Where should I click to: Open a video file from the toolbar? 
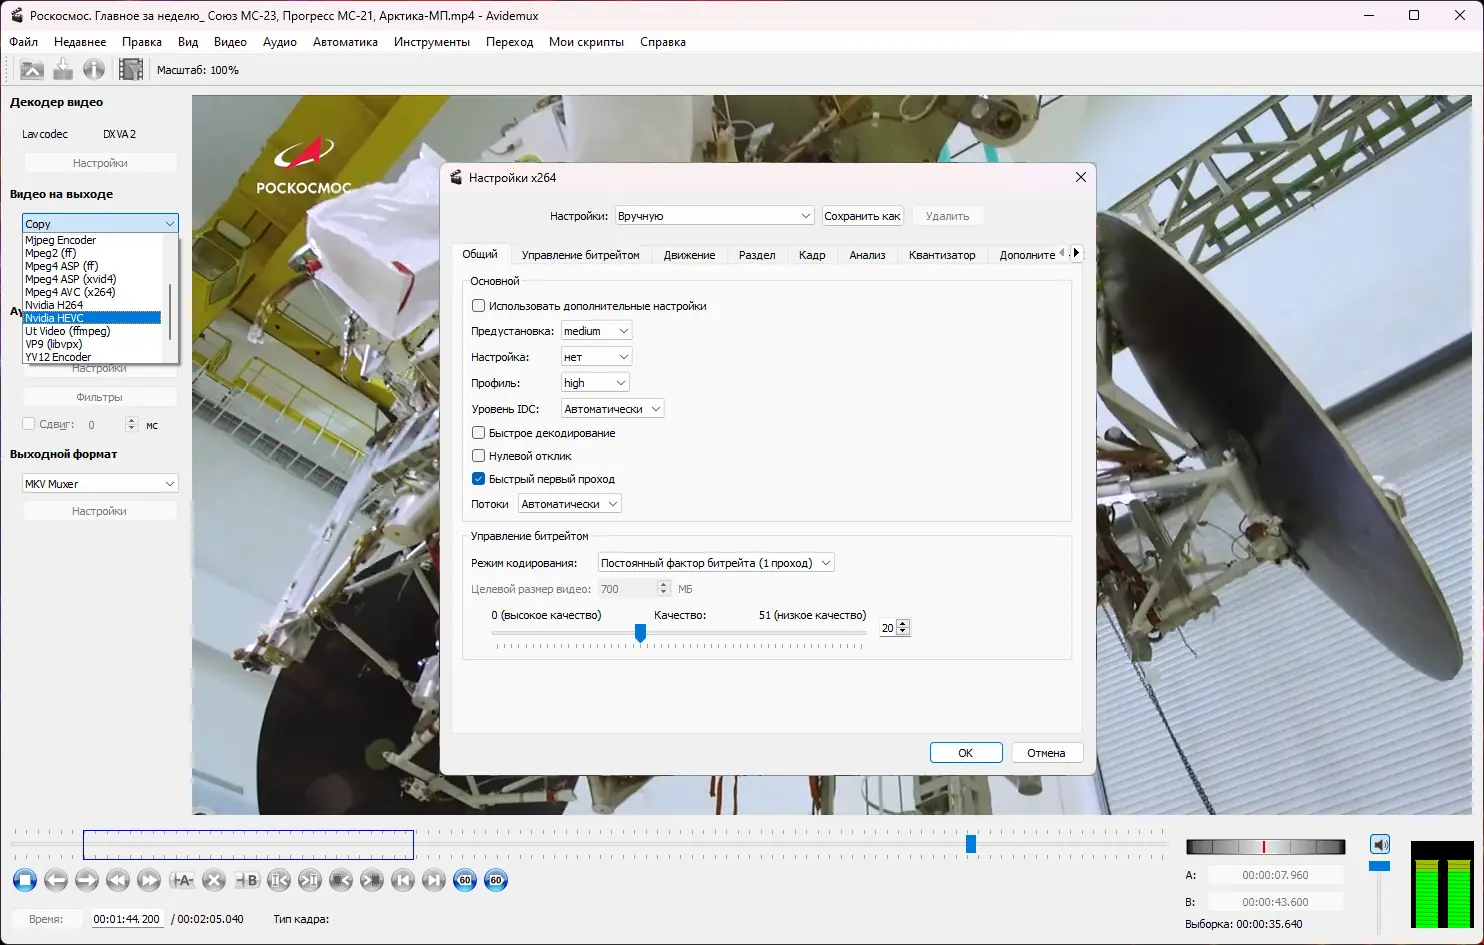[x=32, y=69]
